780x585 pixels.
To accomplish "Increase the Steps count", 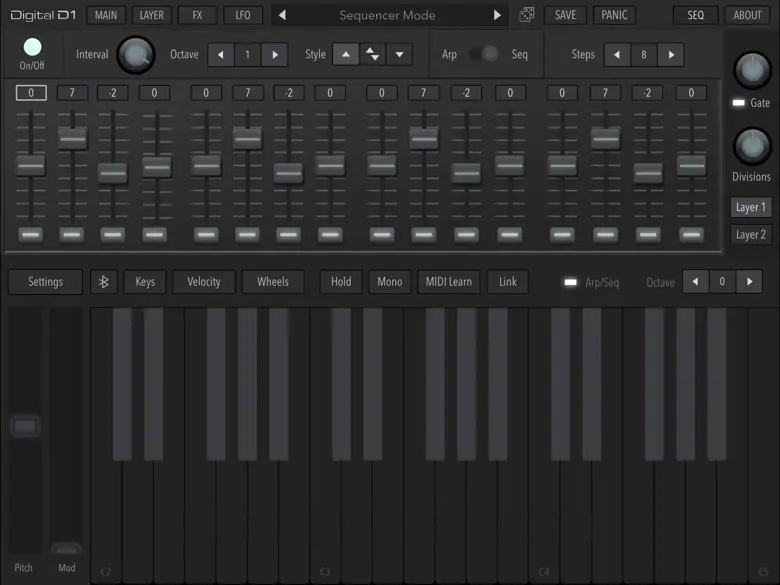I will tap(671, 54).
